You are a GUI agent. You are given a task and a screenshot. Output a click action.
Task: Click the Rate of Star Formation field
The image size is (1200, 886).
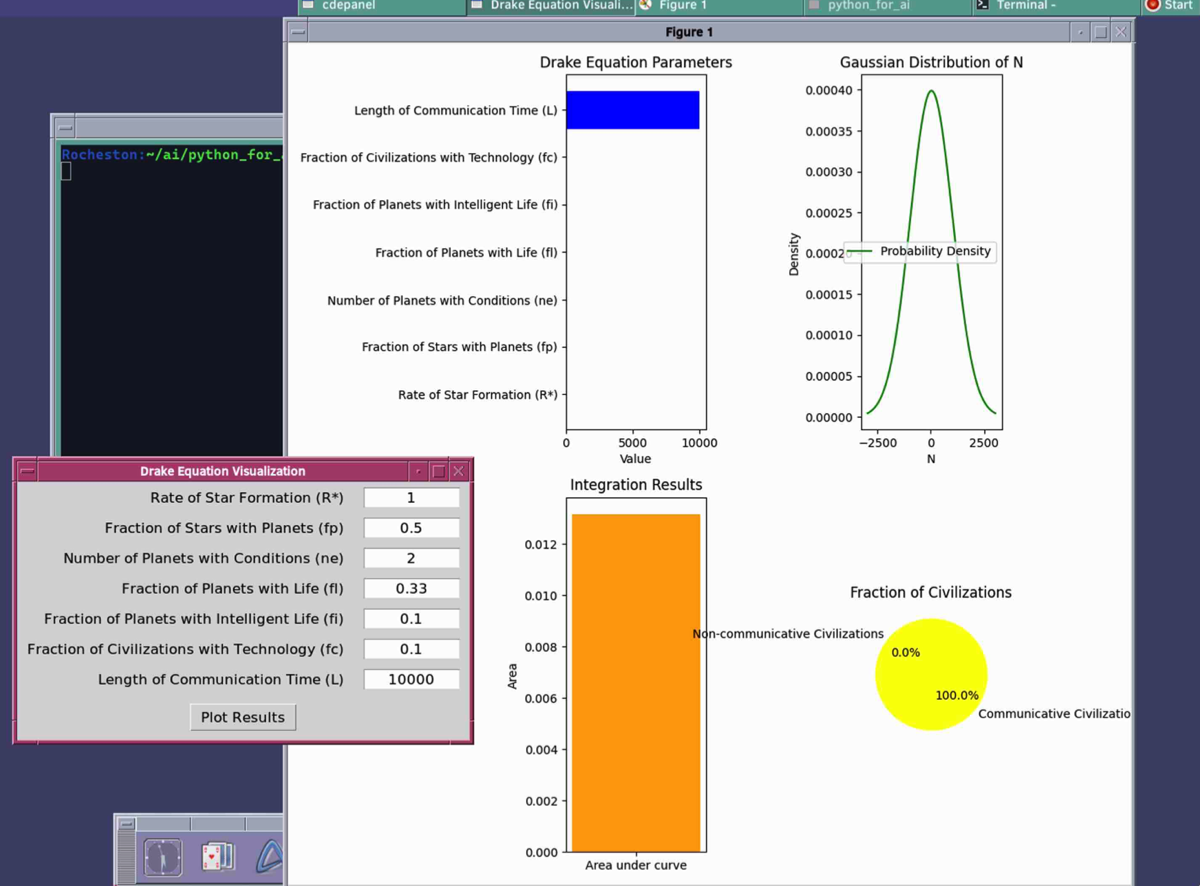411,498
